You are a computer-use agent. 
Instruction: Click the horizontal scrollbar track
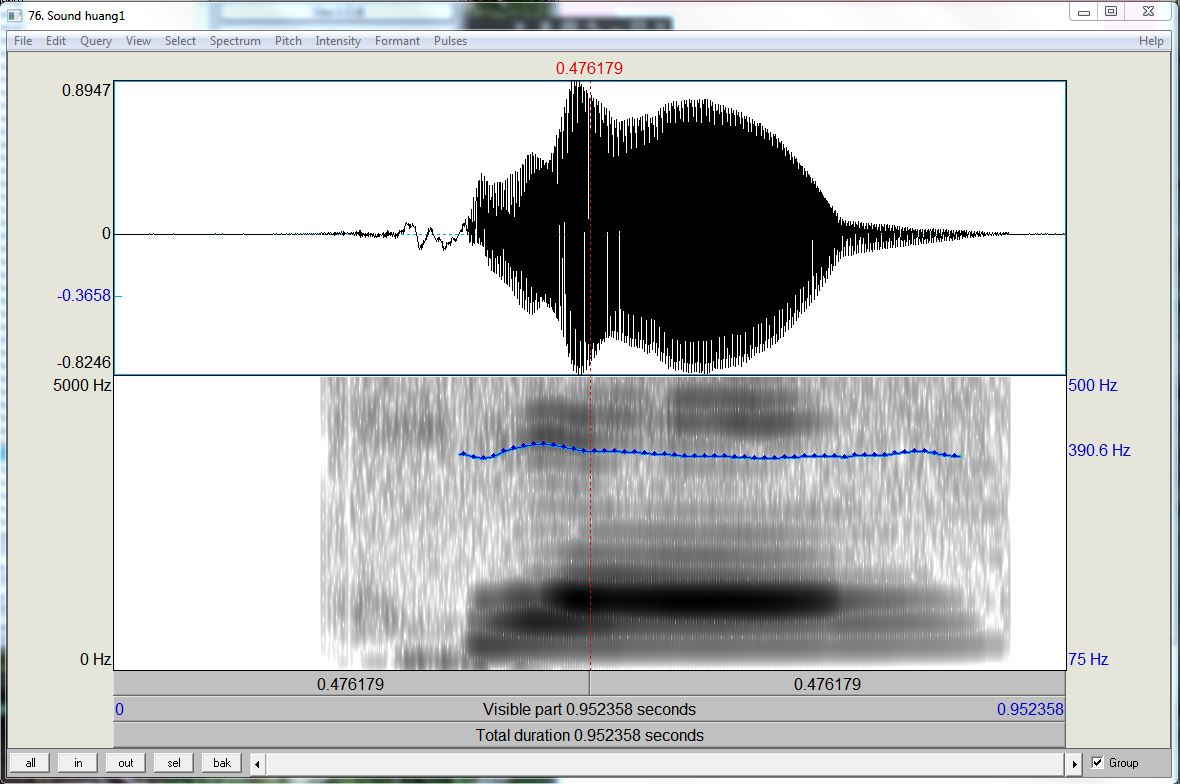666,764
